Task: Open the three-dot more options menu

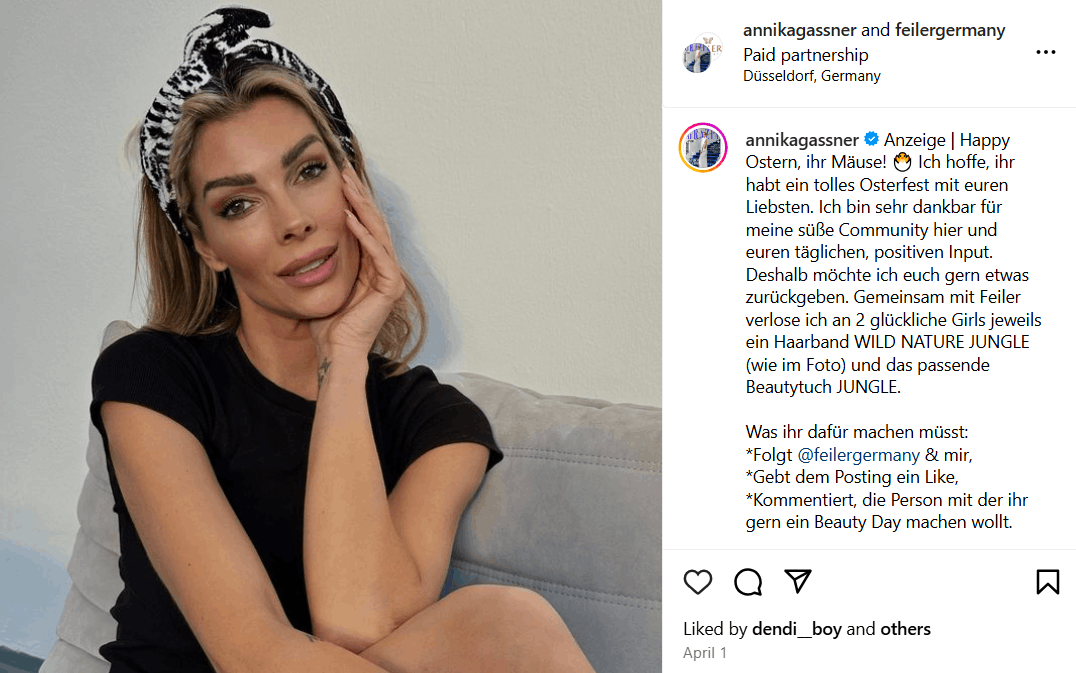Action: [1046, 52]
